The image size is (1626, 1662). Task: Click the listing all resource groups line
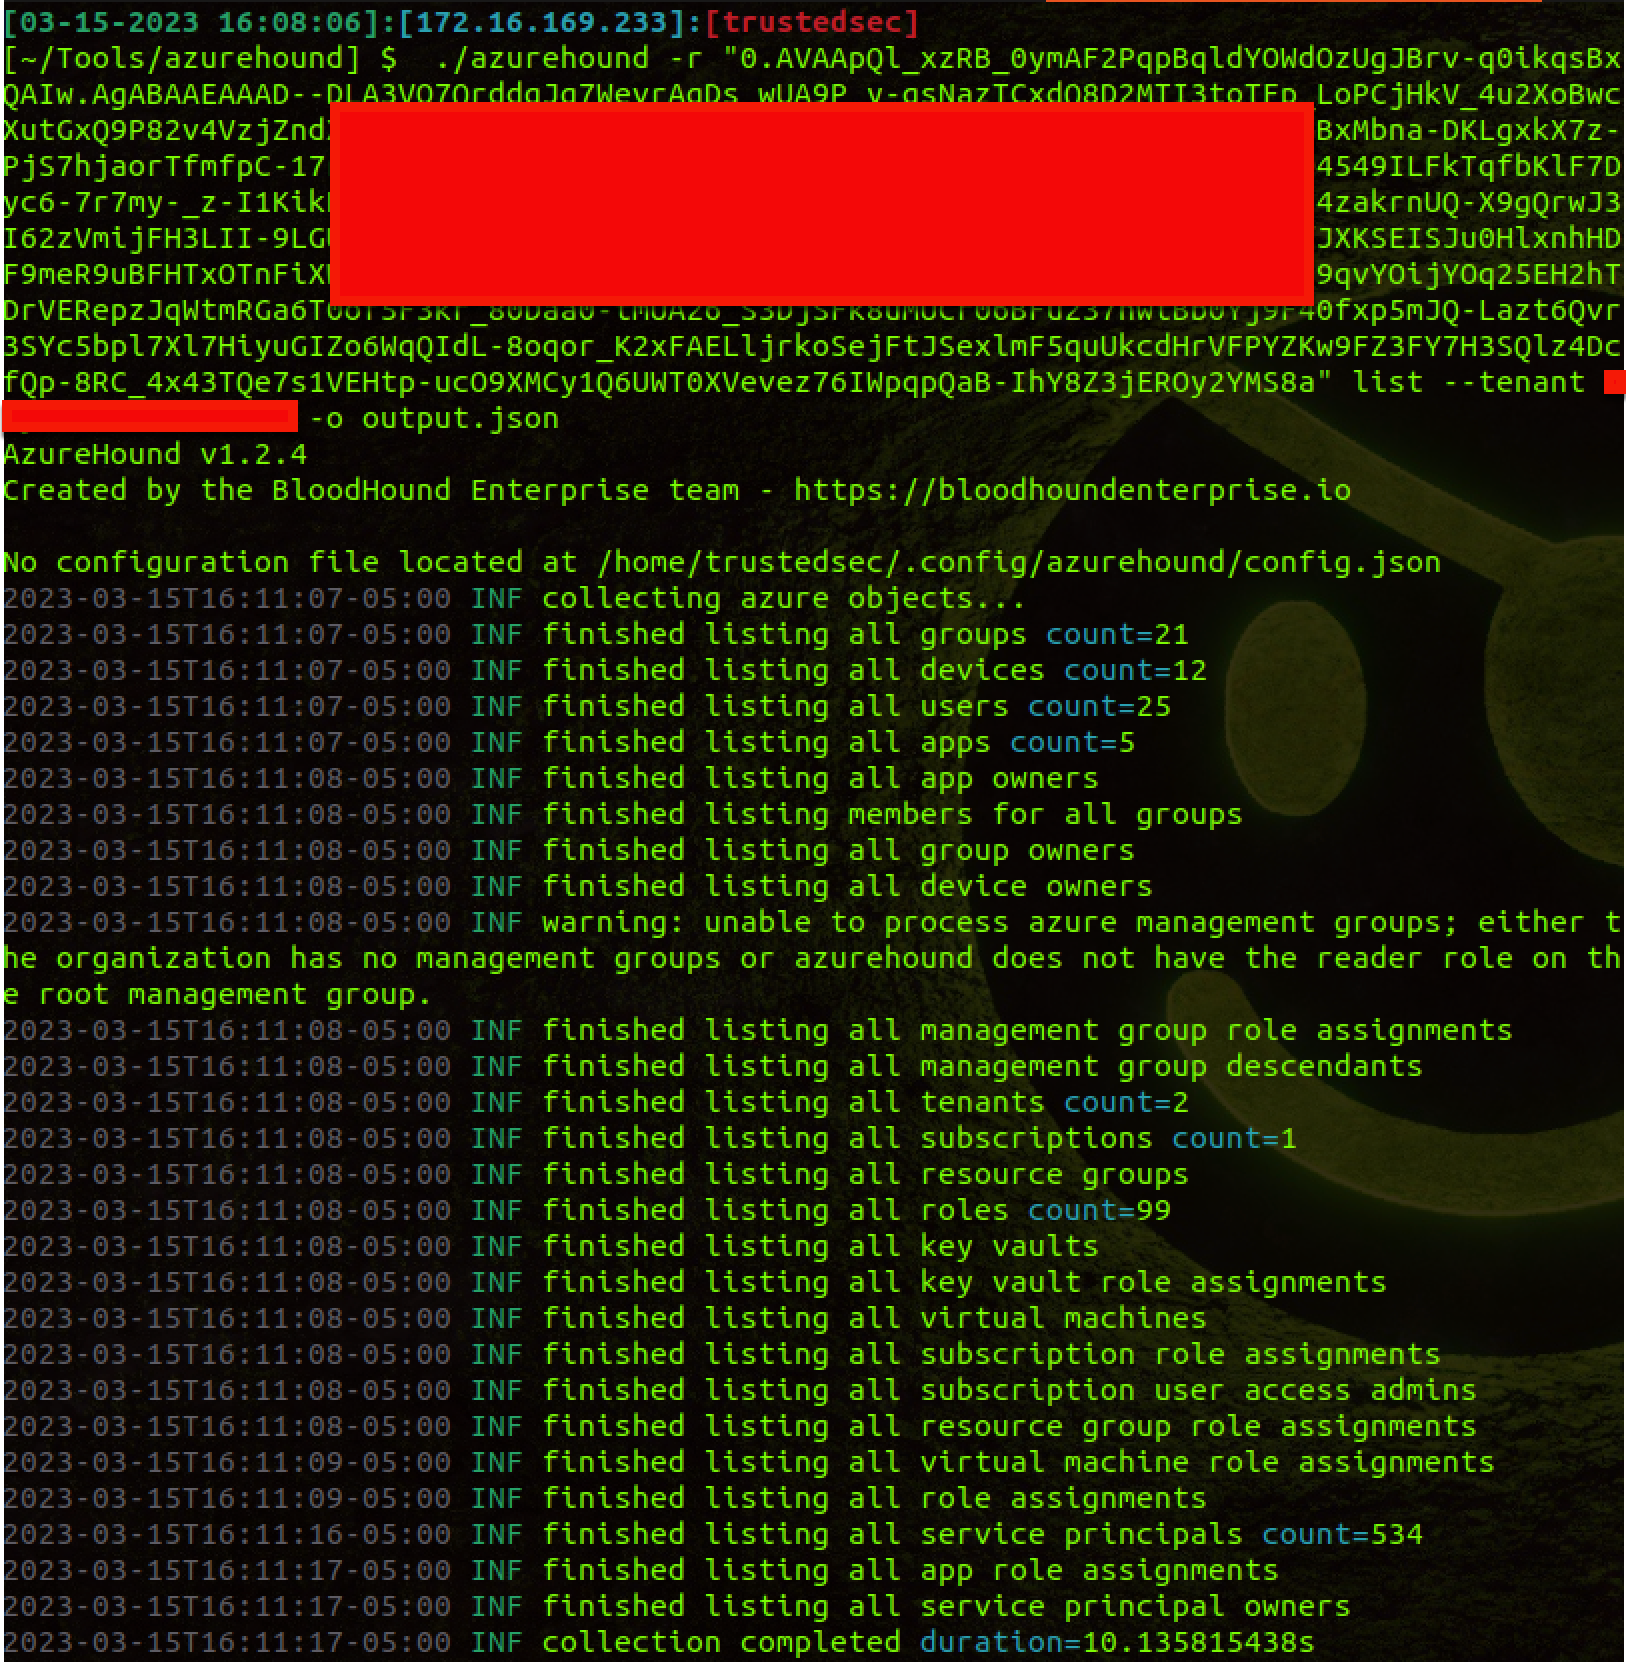(865, 1174)
